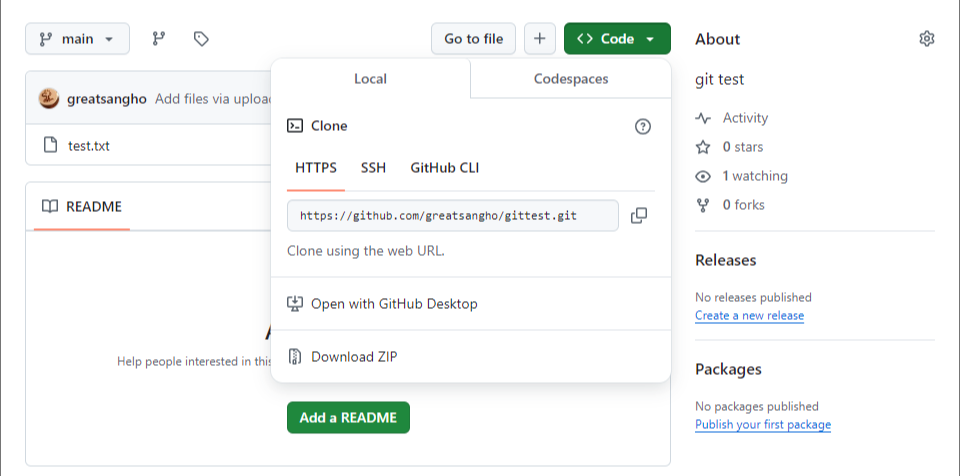Toggle the green Code dropdown

617,39
